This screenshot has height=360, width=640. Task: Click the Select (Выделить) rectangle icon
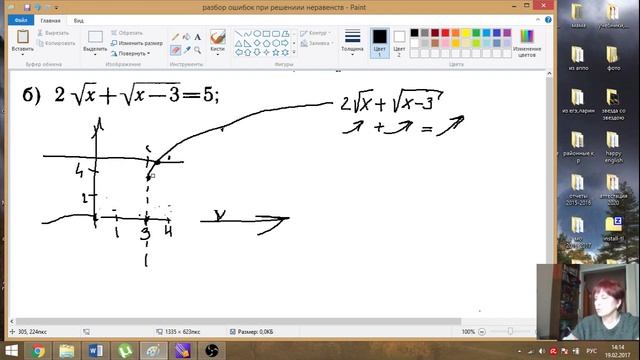pos(95,37)
